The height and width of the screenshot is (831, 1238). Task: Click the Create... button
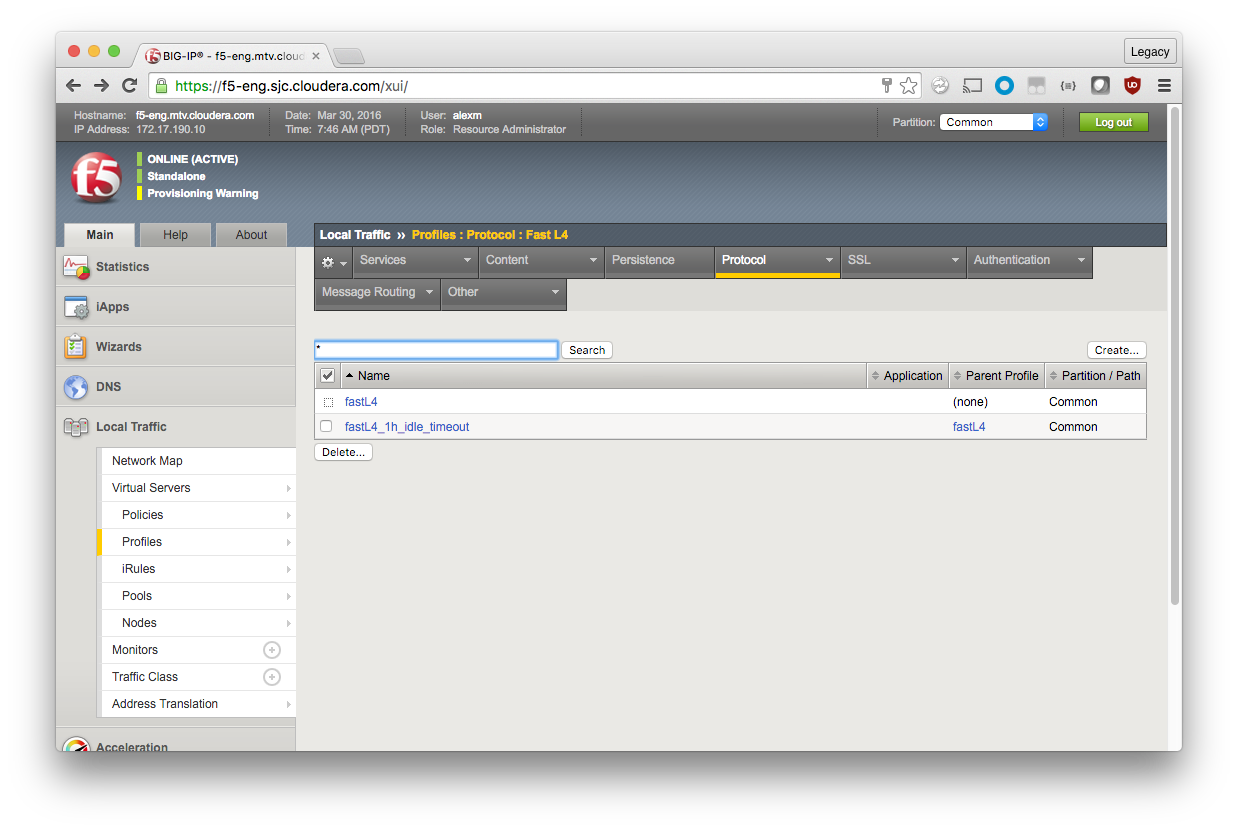pyautogui.click(x=1116, y=350)
